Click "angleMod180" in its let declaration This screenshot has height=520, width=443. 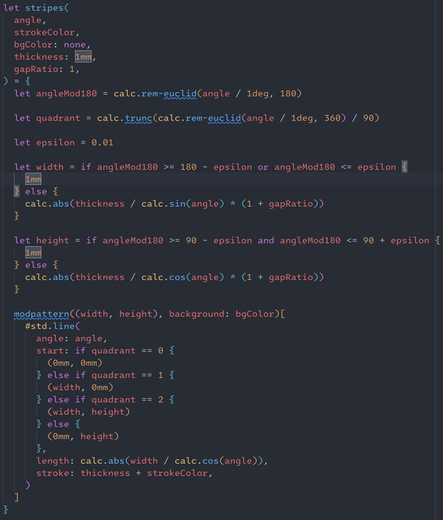tap(66, 94)
